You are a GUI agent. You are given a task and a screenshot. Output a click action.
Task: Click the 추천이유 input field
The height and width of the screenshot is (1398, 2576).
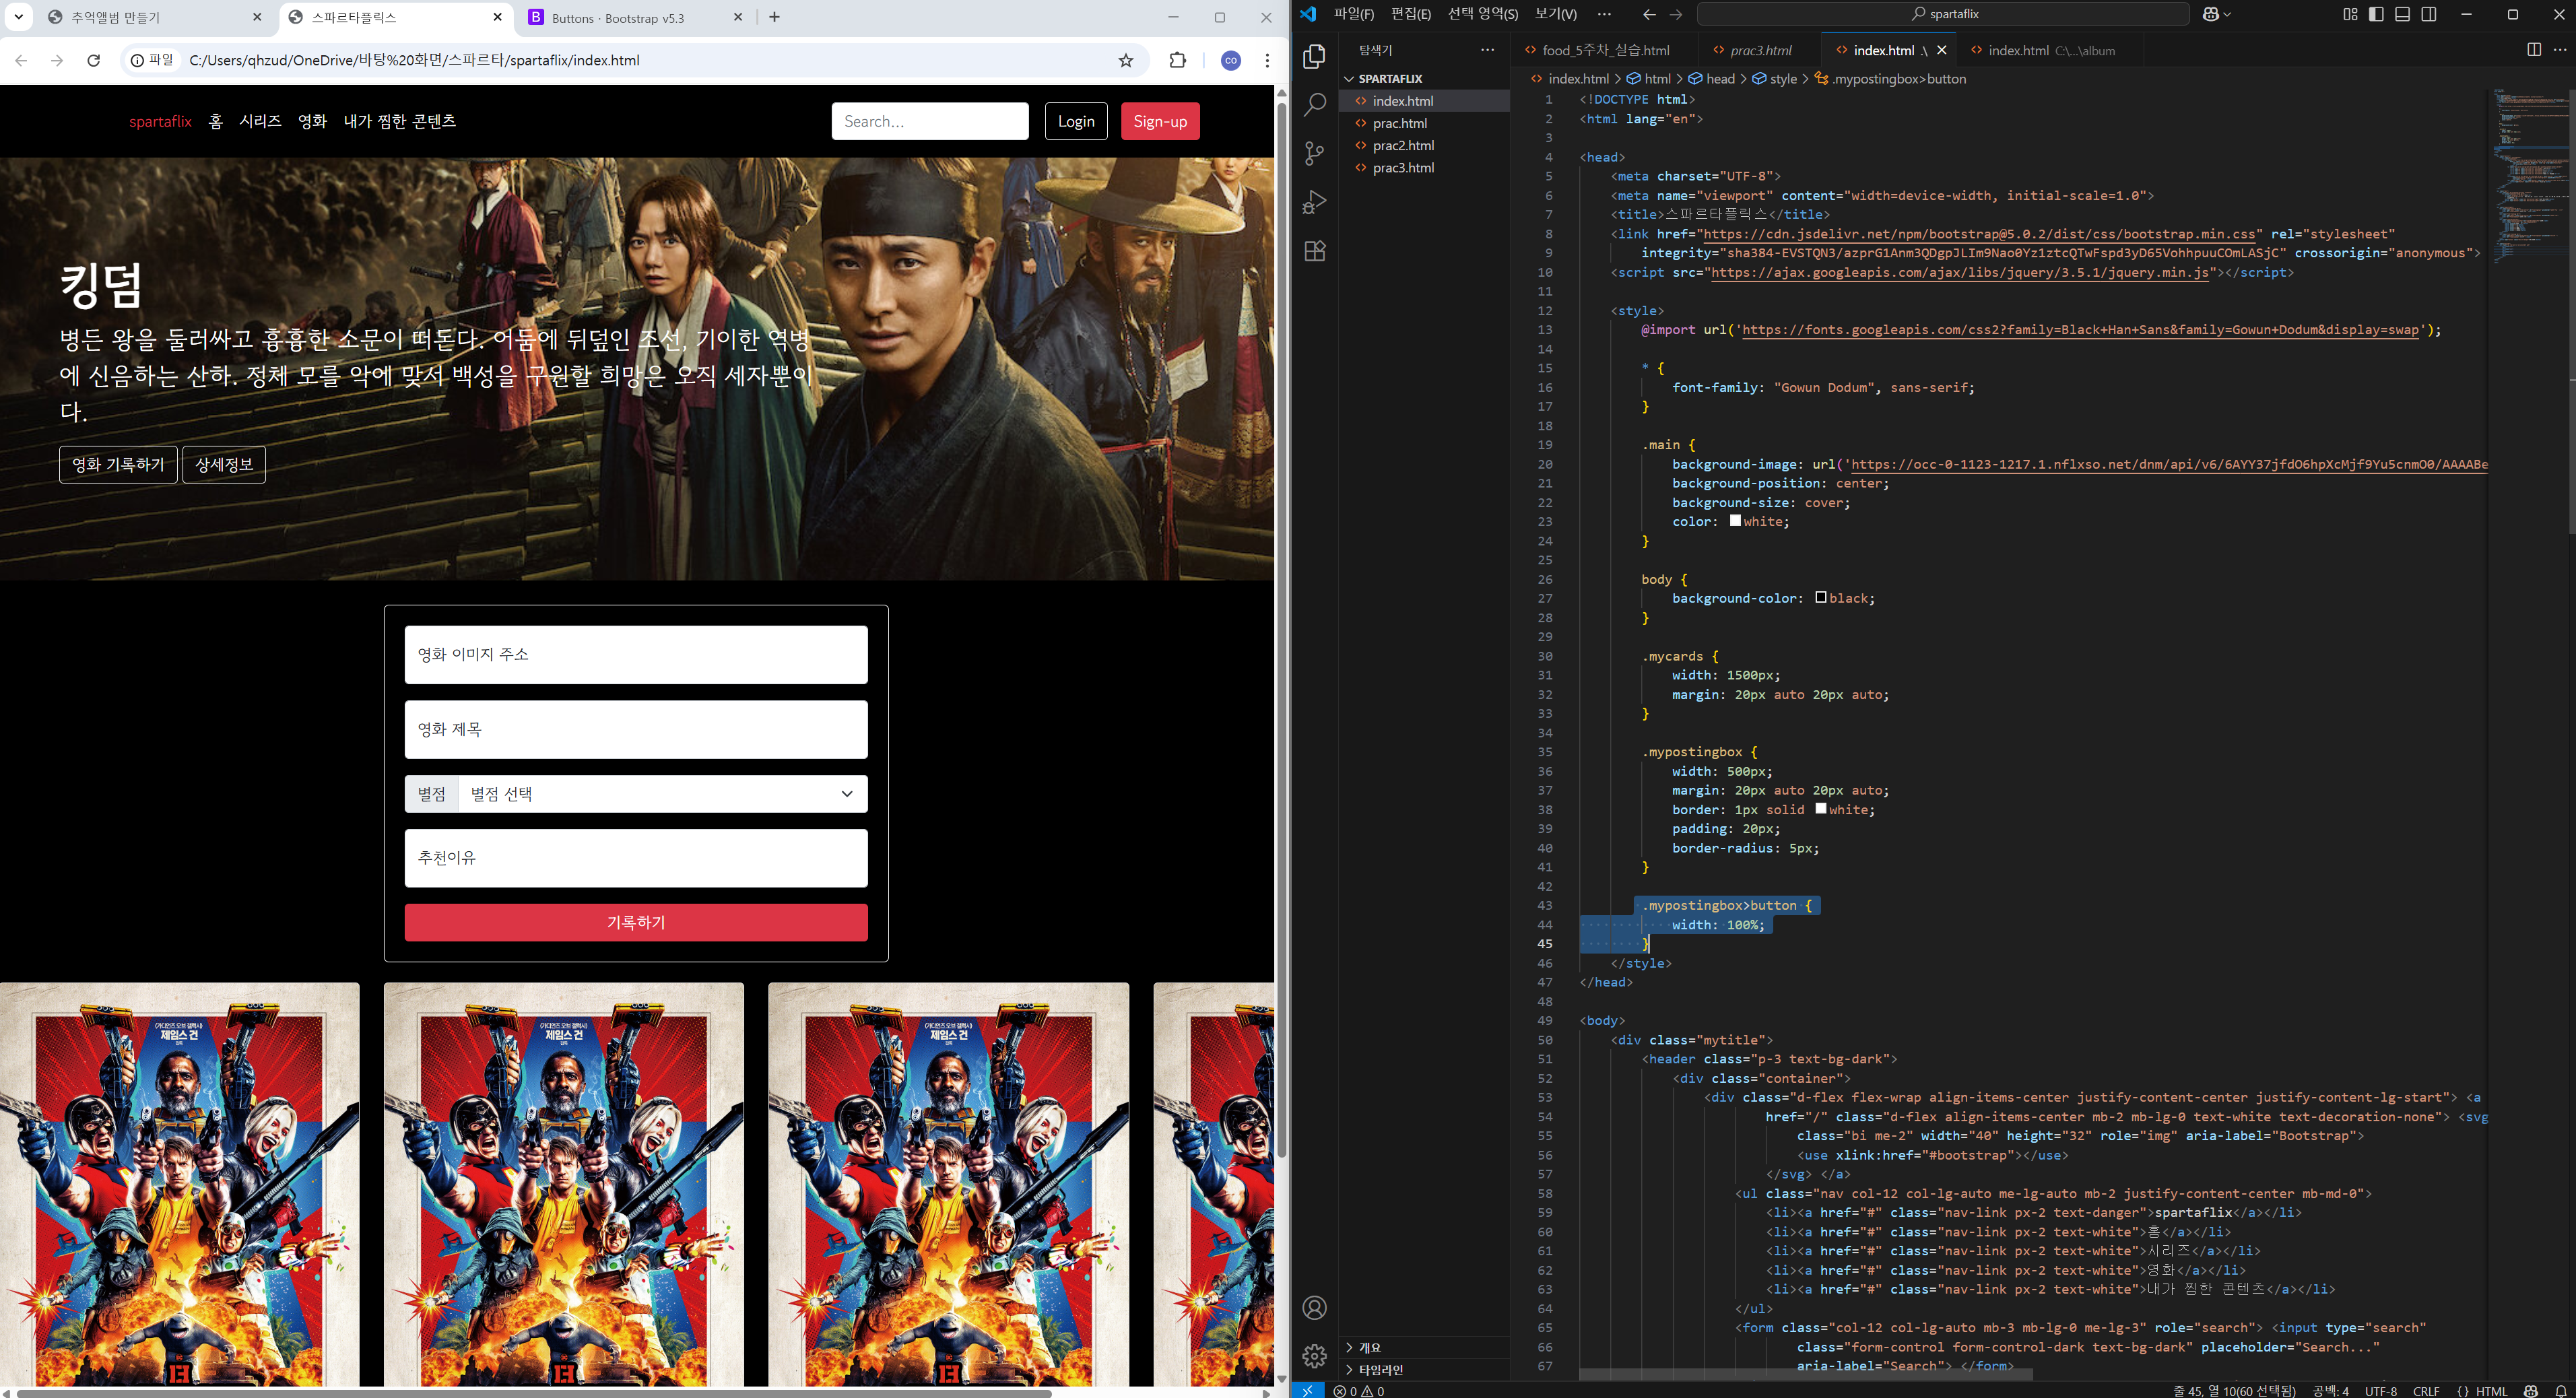click(x=636, y=858)
